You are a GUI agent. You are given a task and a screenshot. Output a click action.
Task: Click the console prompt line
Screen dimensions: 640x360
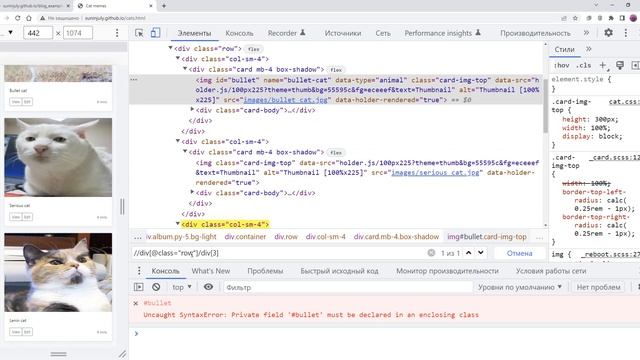[384, 333]
